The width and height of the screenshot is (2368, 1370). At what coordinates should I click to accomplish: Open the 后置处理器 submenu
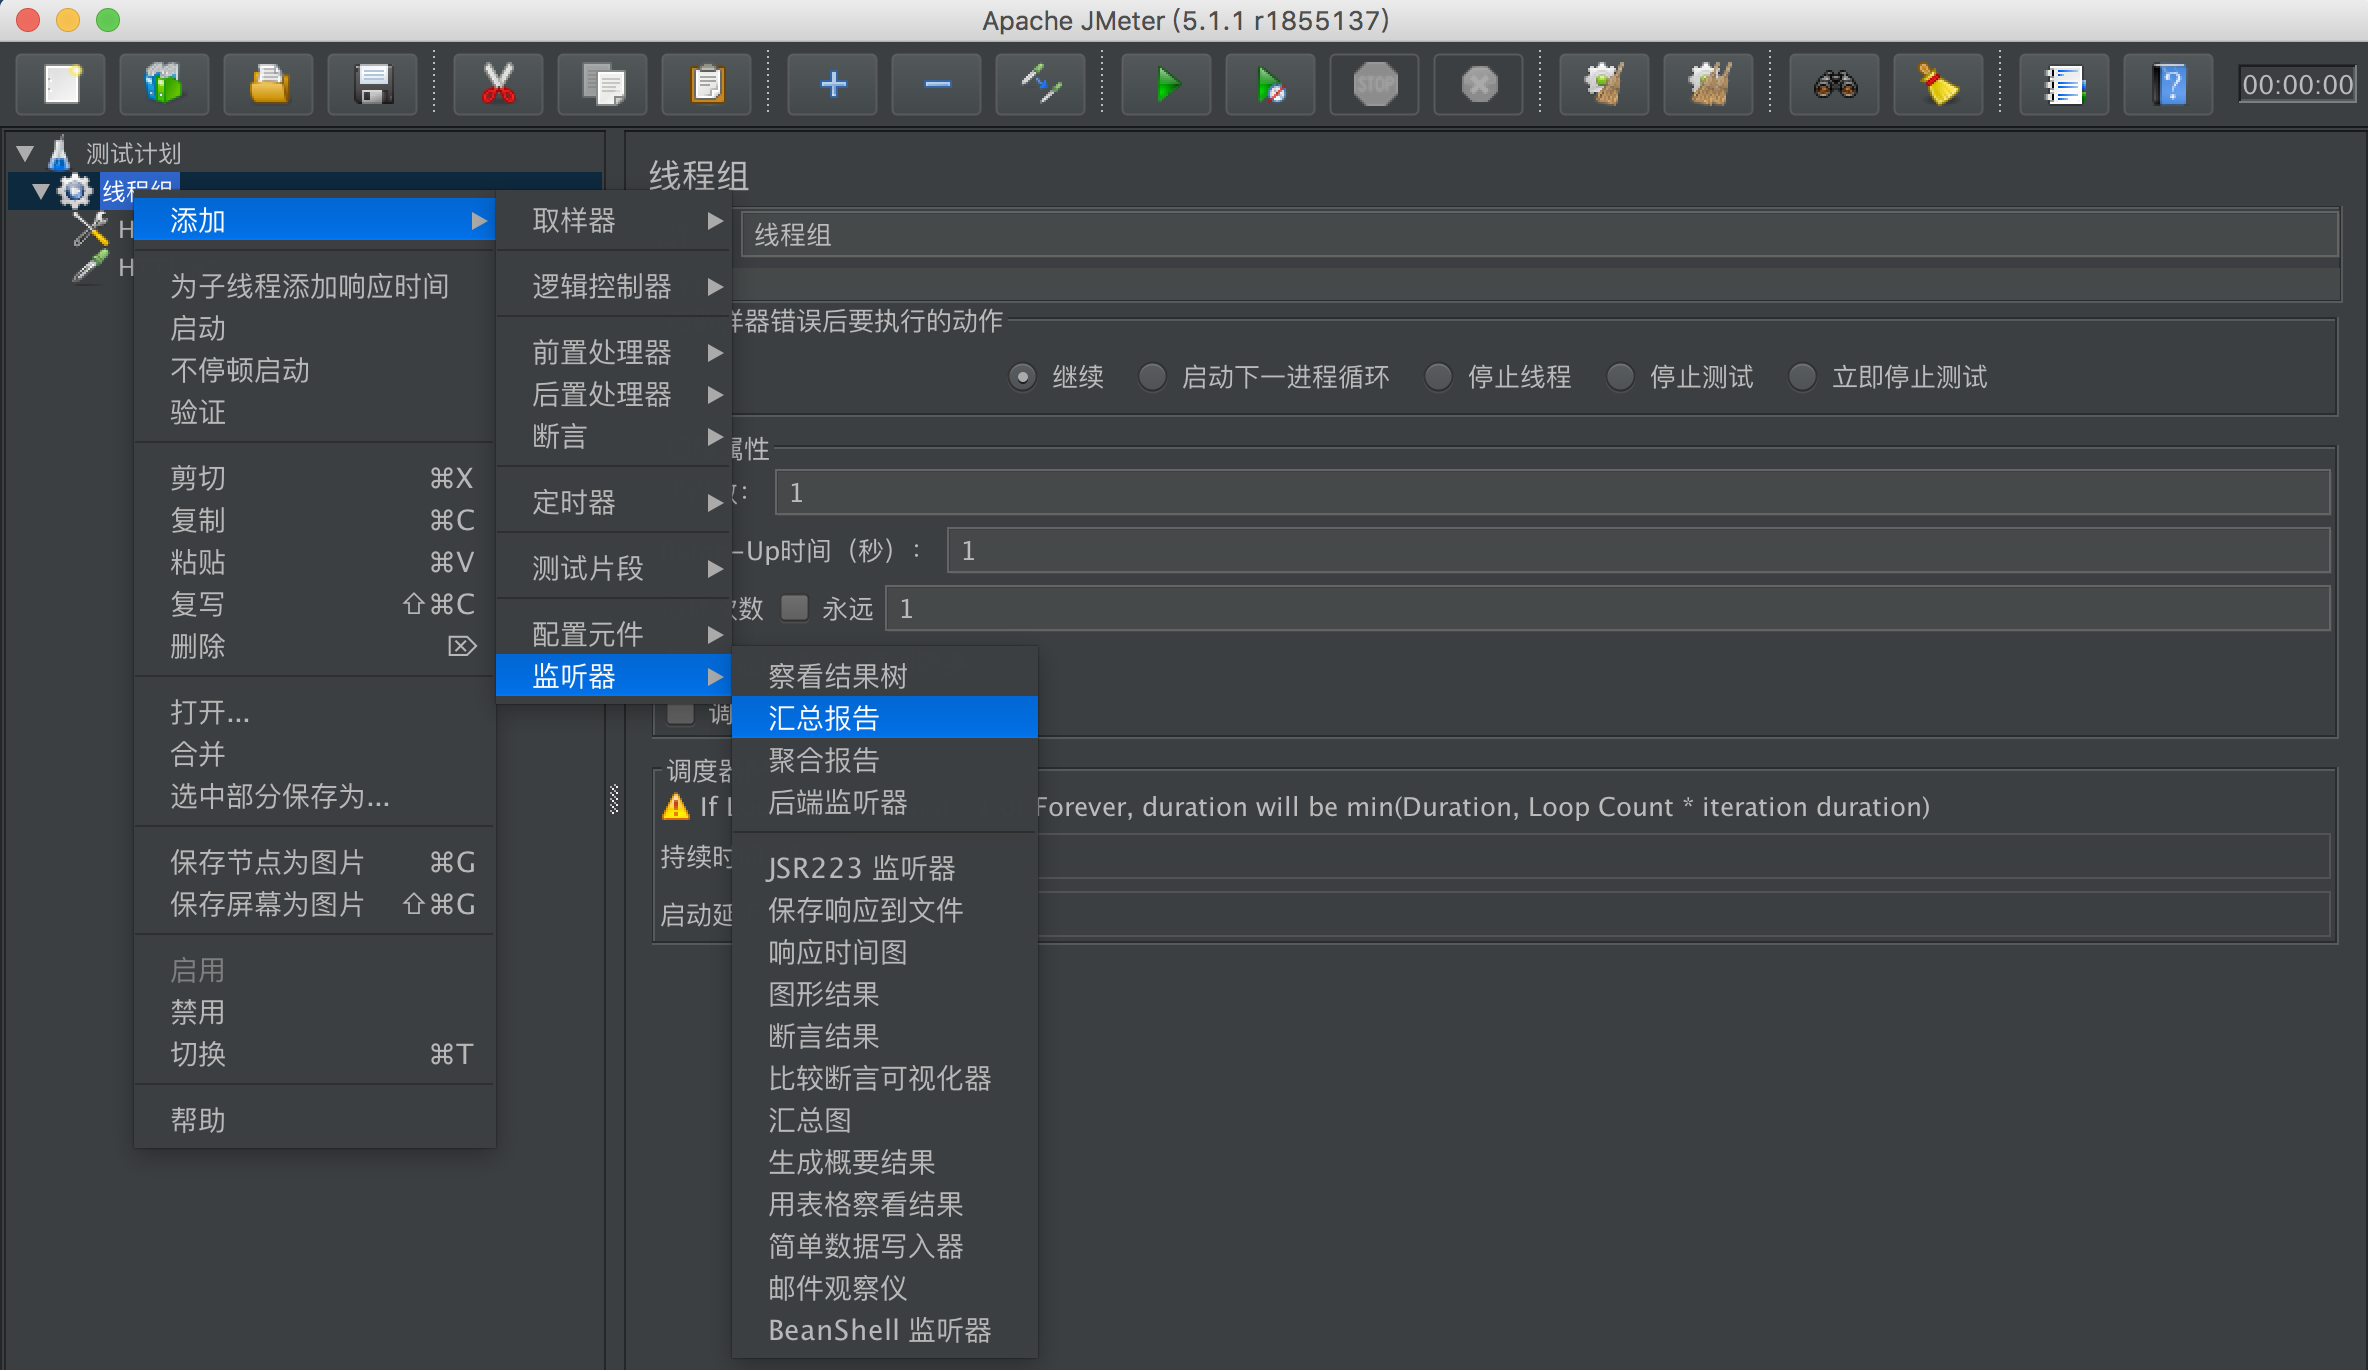click(x=614, y=394)
